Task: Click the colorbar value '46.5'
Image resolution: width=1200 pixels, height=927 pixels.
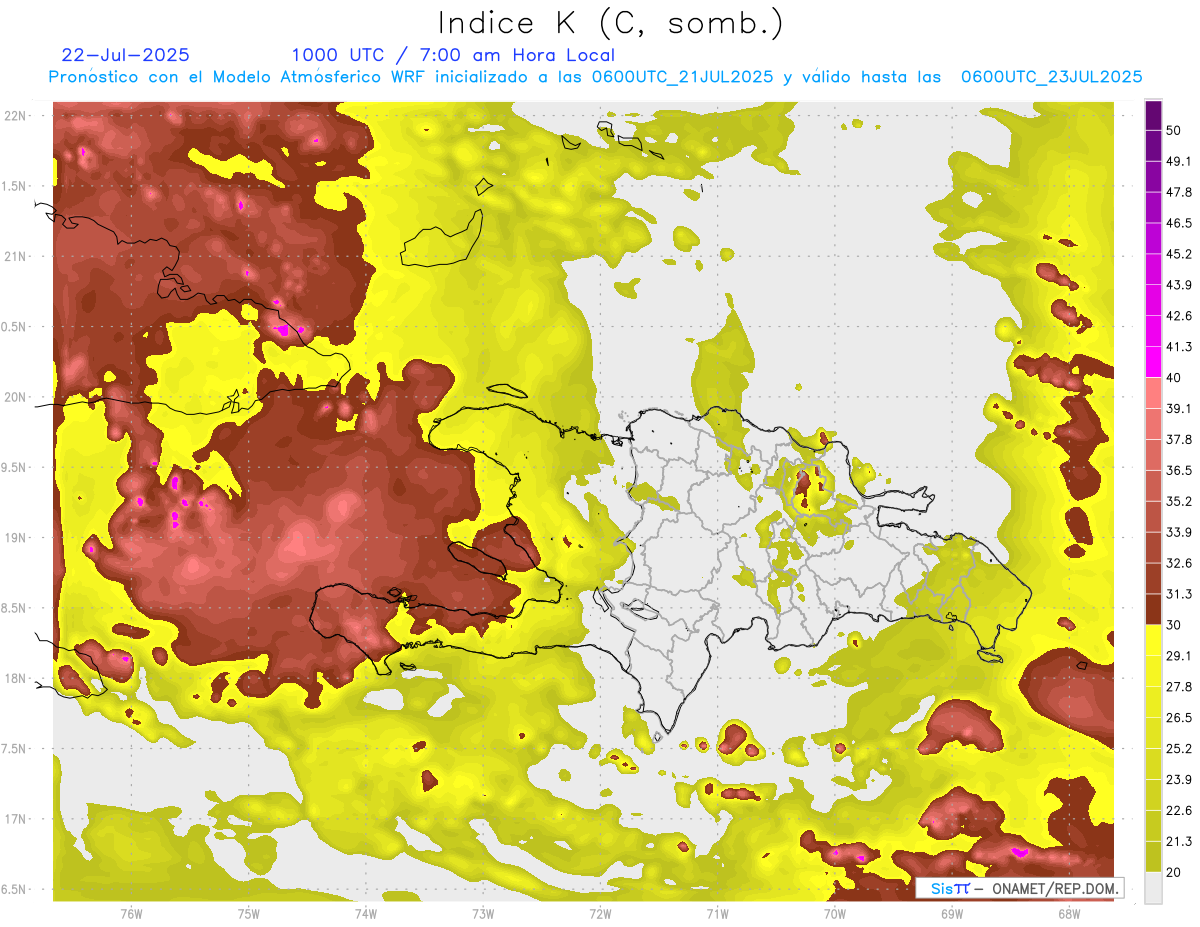Action: tap(1179, 223)
